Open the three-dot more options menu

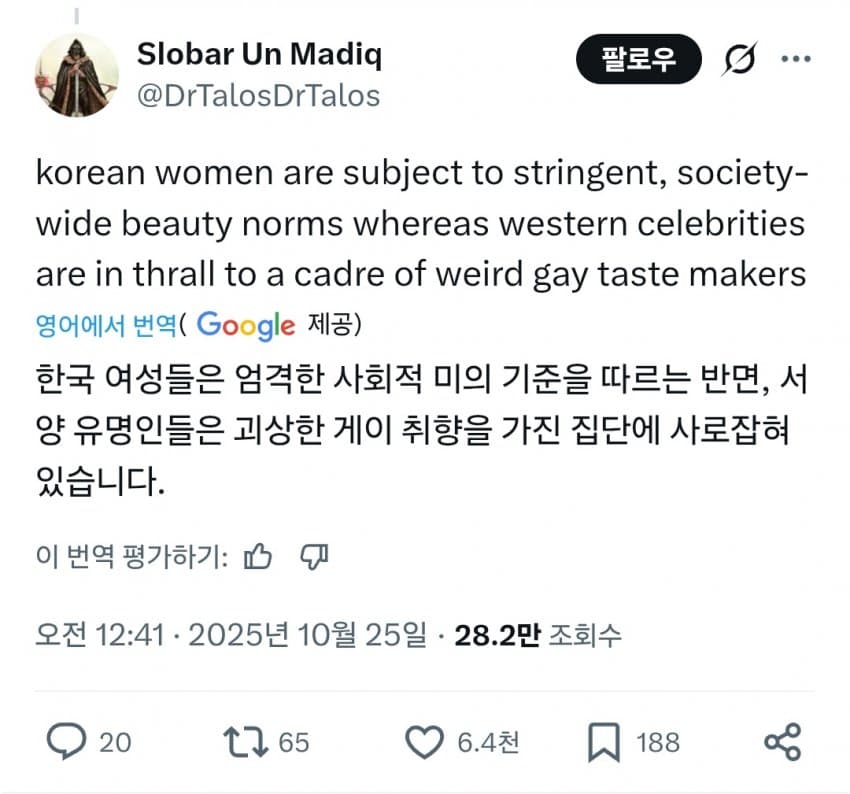(796, 61)
